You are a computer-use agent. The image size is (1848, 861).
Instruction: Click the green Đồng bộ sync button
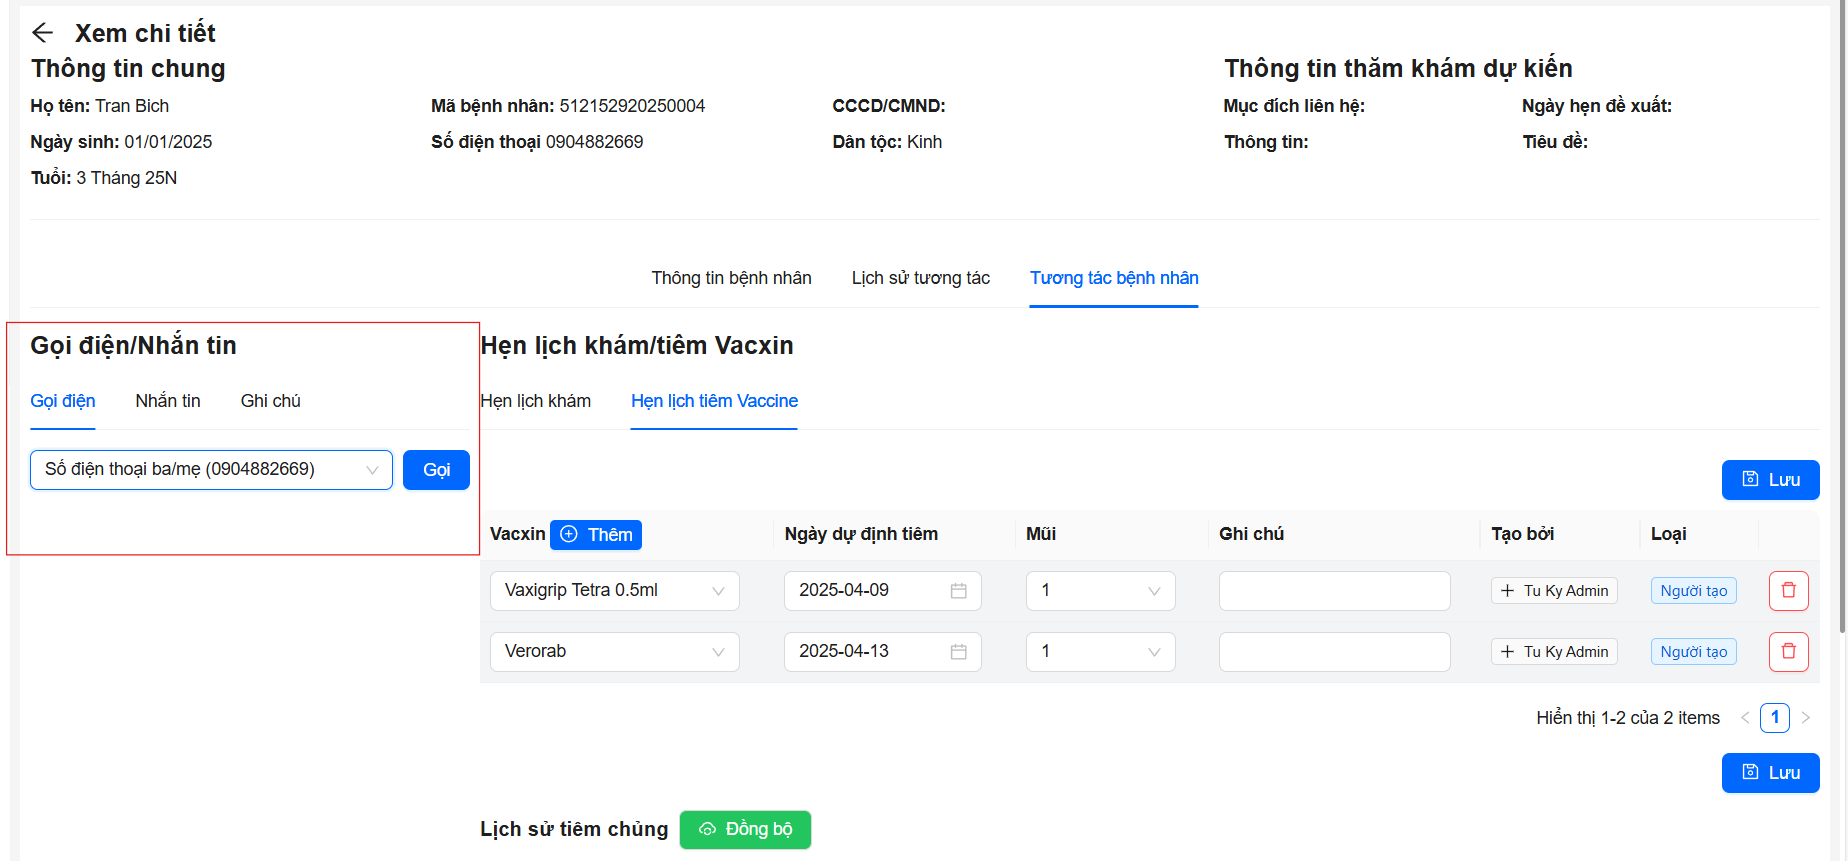[x=745, y=830]
